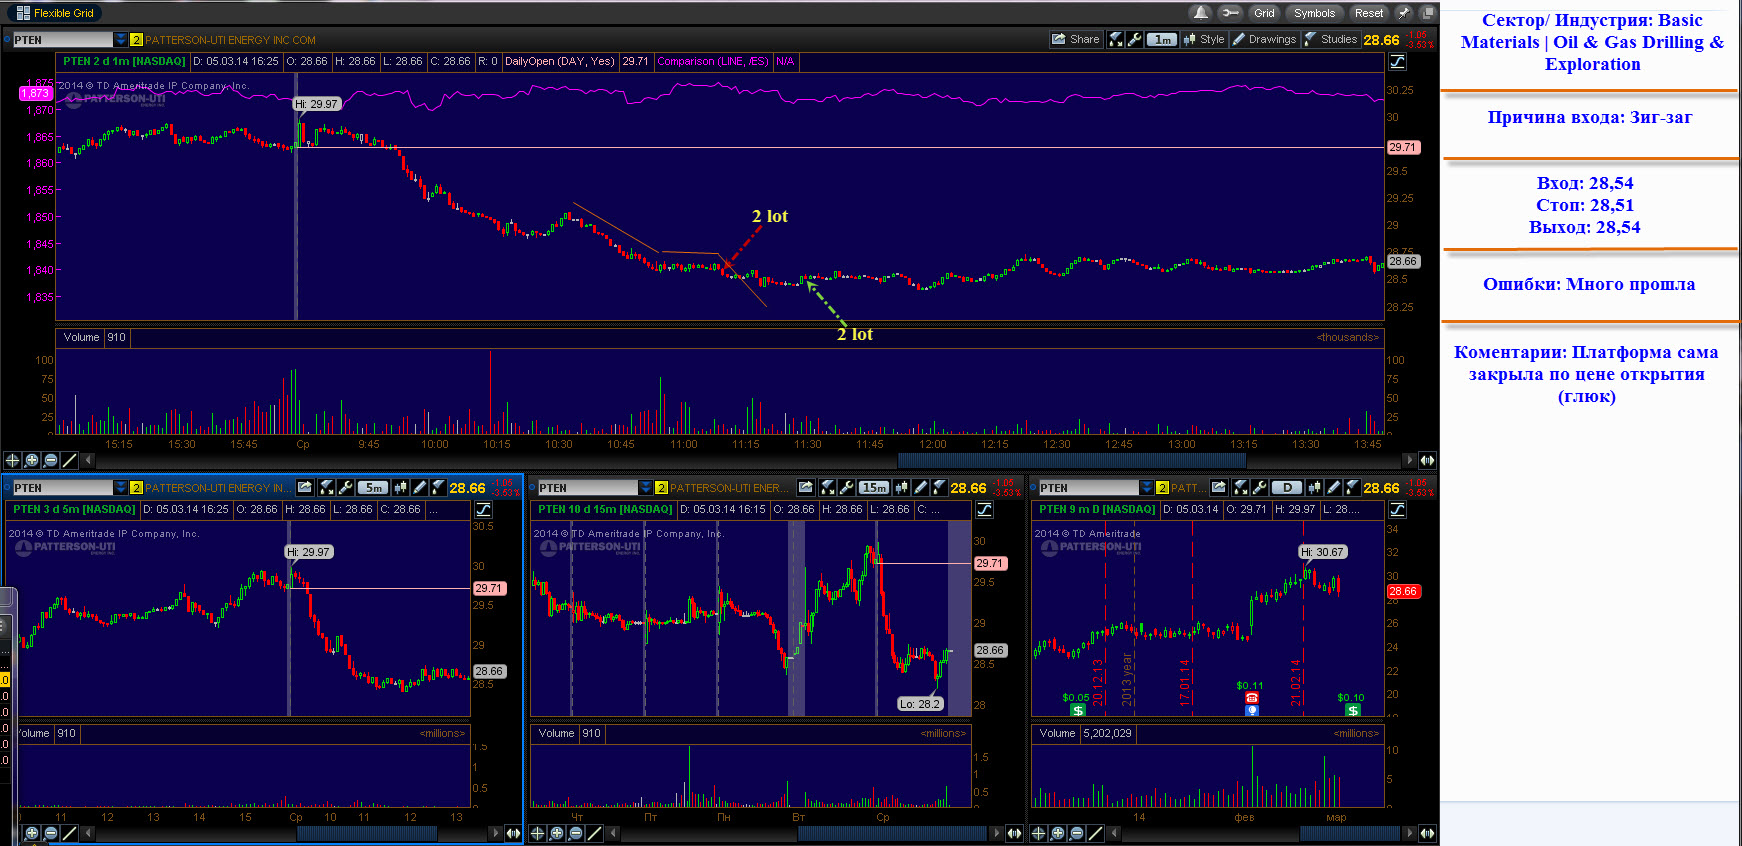Open Style candles icon in 15m chart

click(902, 487)
